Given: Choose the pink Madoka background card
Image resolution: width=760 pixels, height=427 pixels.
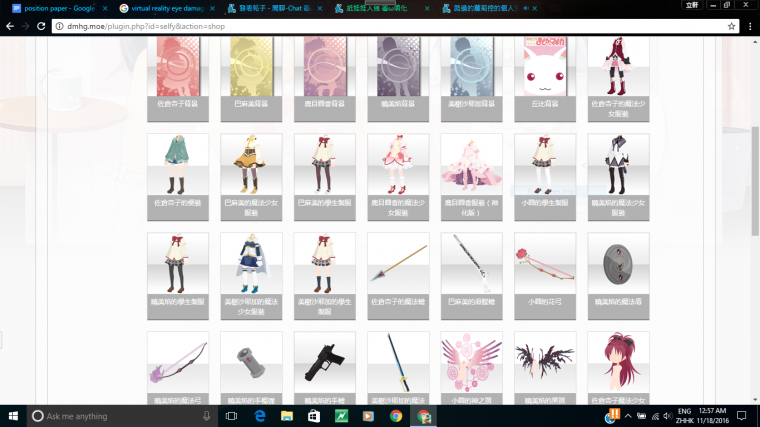Looking at the screenshot, I should (x=325, y=79).
